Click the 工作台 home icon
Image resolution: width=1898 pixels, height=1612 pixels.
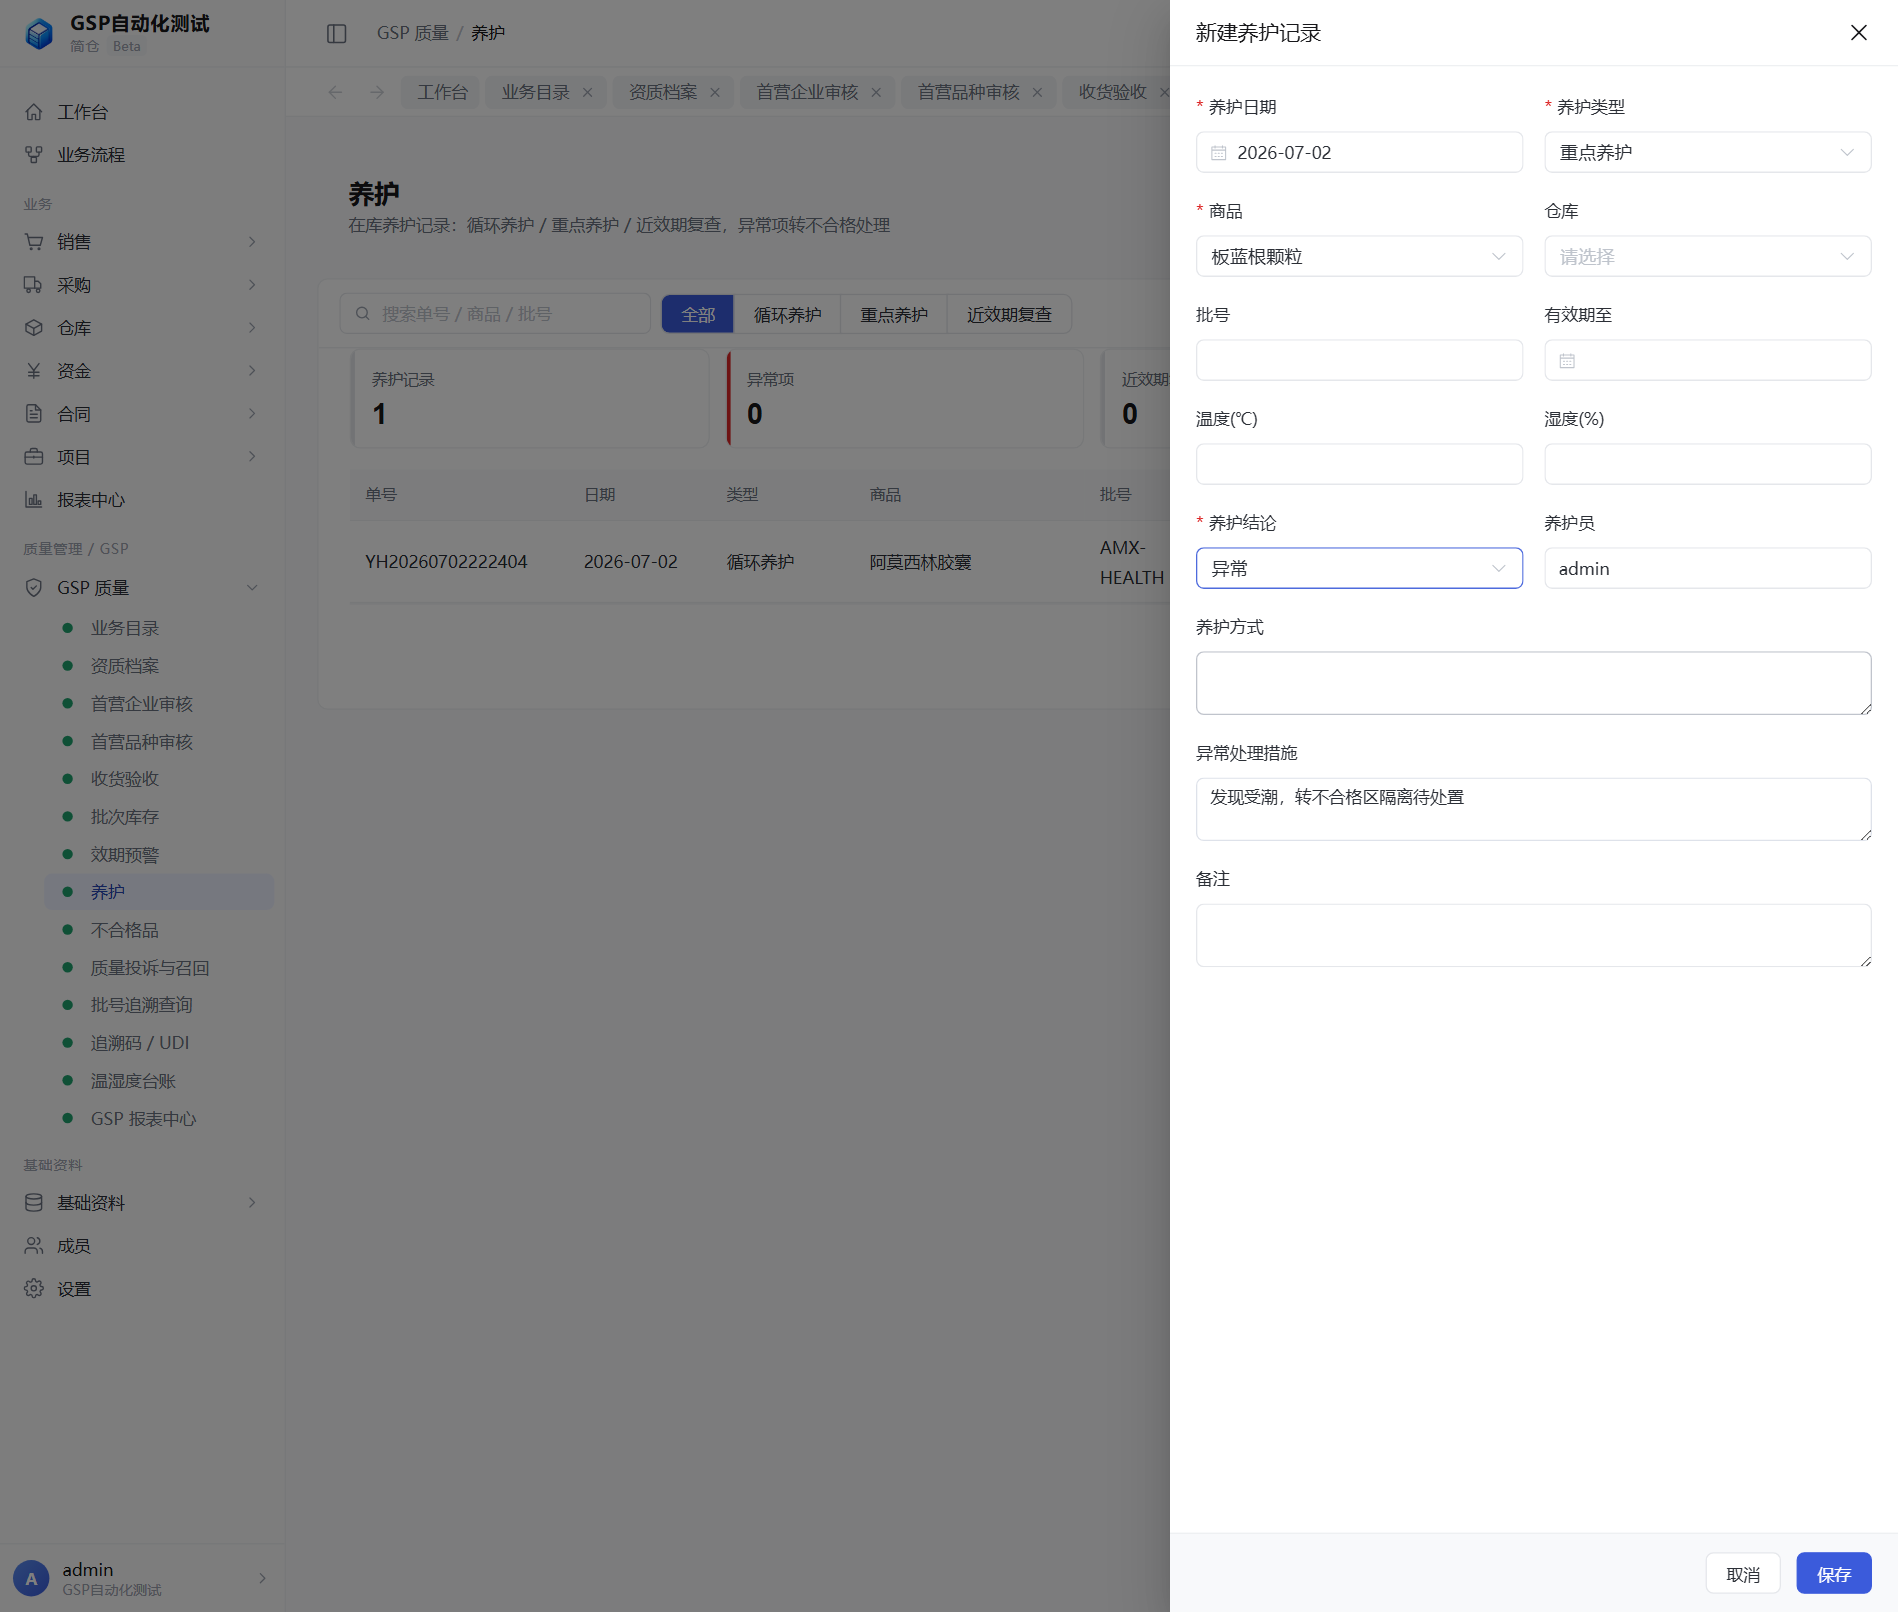click(34, 112)
